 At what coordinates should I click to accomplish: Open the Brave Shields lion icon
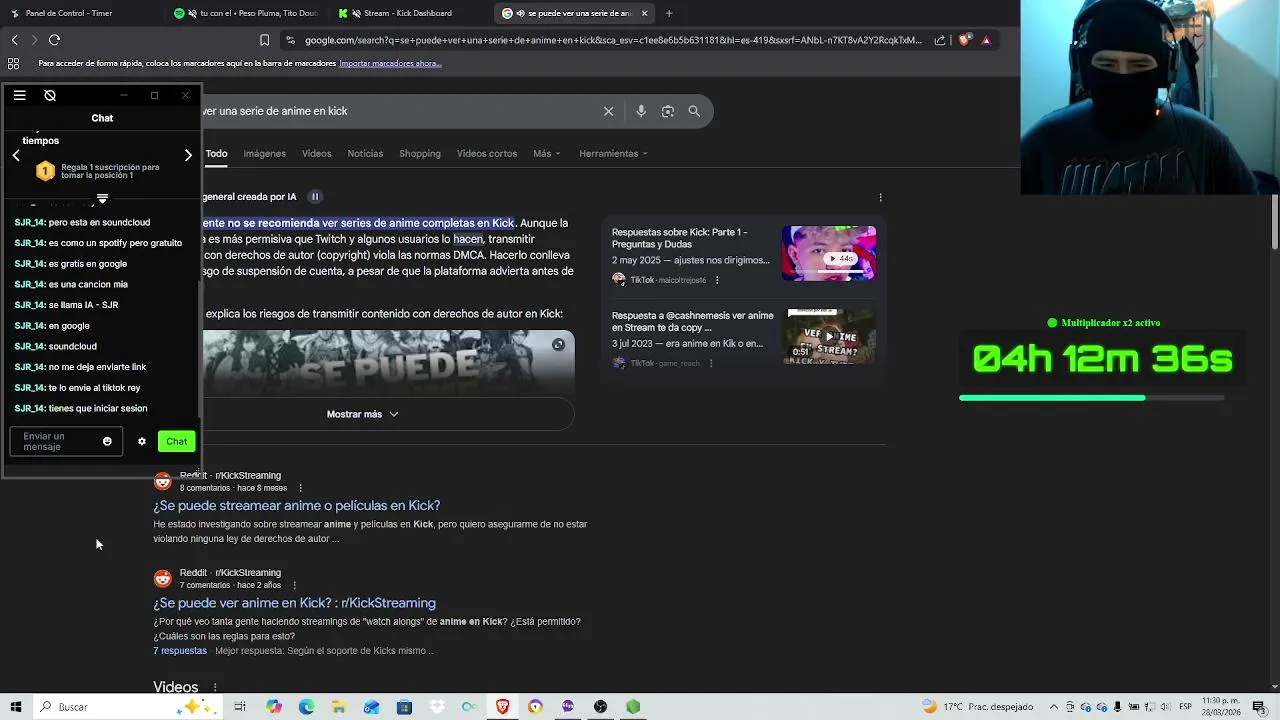pyautogui.click(x=964, y=40)
